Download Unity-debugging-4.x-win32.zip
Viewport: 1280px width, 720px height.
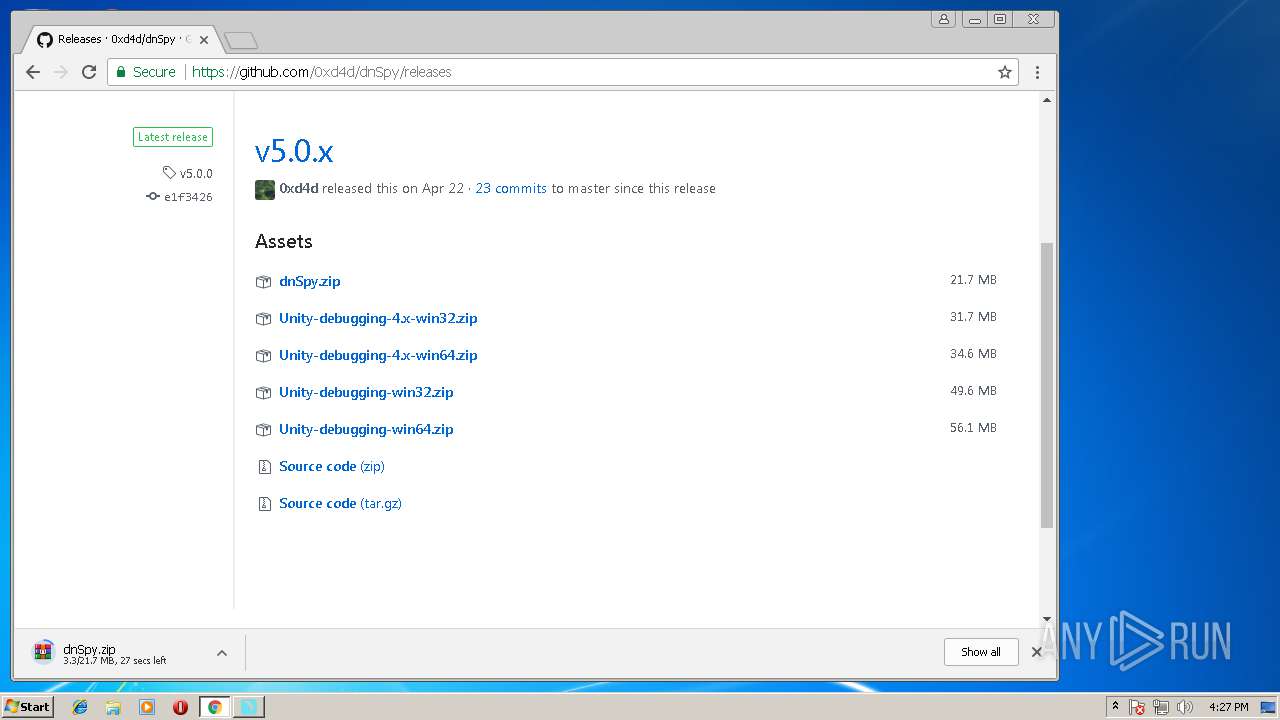pos(378,318)
